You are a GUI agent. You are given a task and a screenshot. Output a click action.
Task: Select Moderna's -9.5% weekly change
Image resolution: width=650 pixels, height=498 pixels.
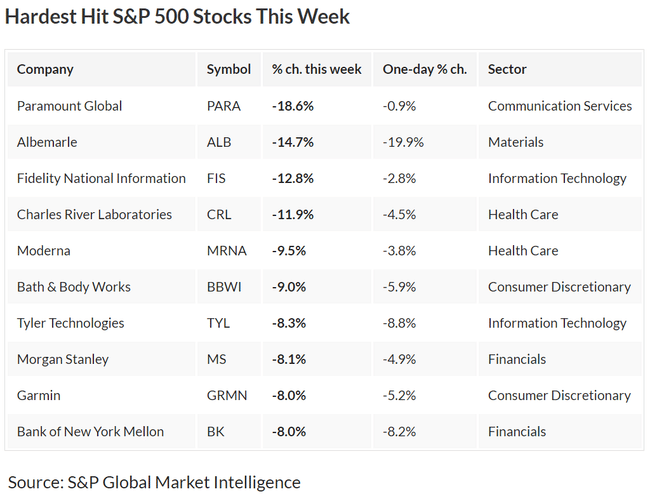[x=289, y=251]
